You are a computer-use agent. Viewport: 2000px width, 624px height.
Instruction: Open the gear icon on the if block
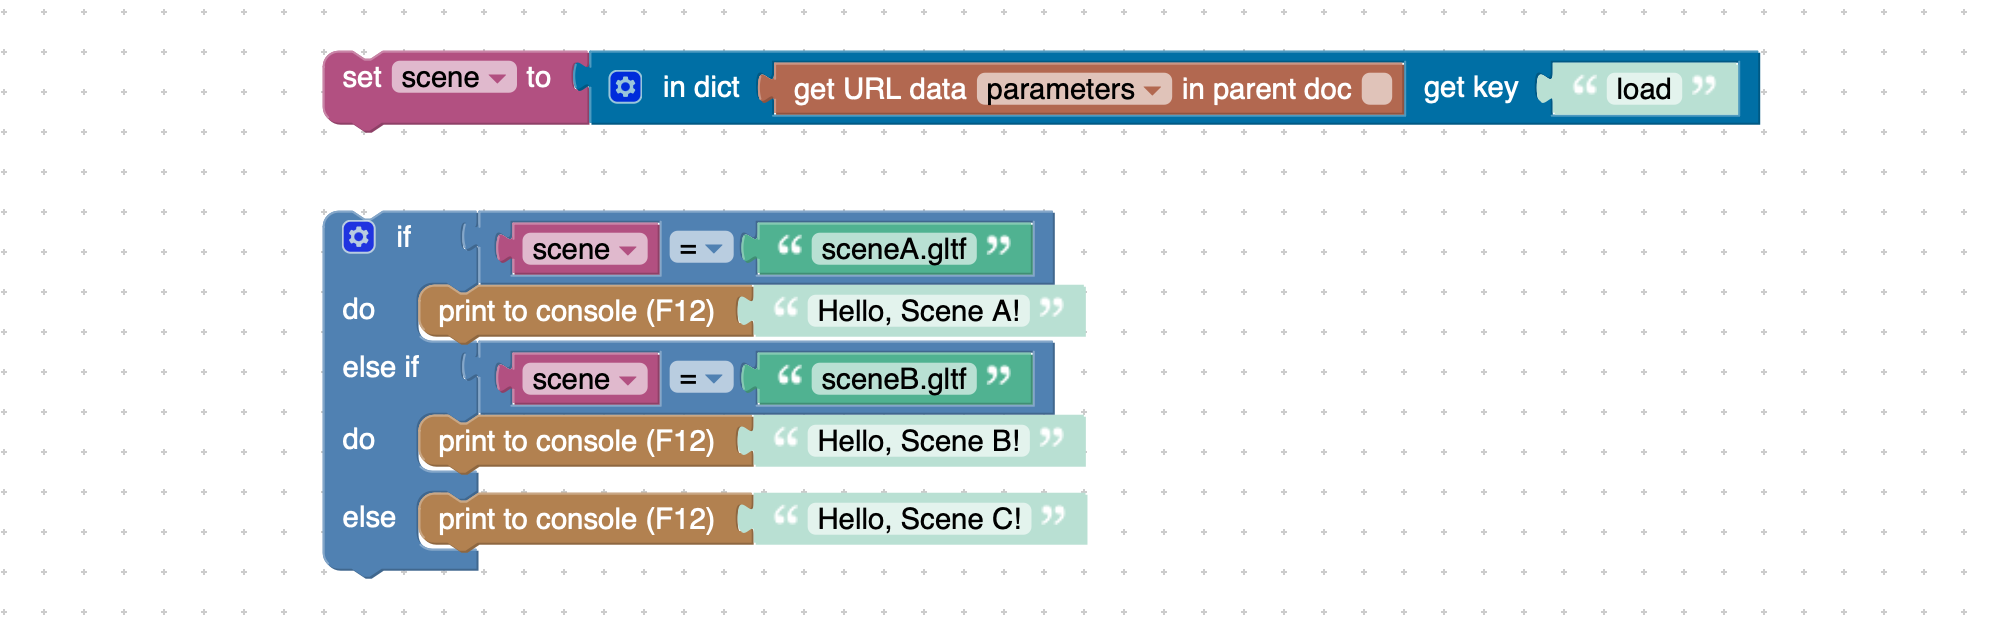point(358,237)
